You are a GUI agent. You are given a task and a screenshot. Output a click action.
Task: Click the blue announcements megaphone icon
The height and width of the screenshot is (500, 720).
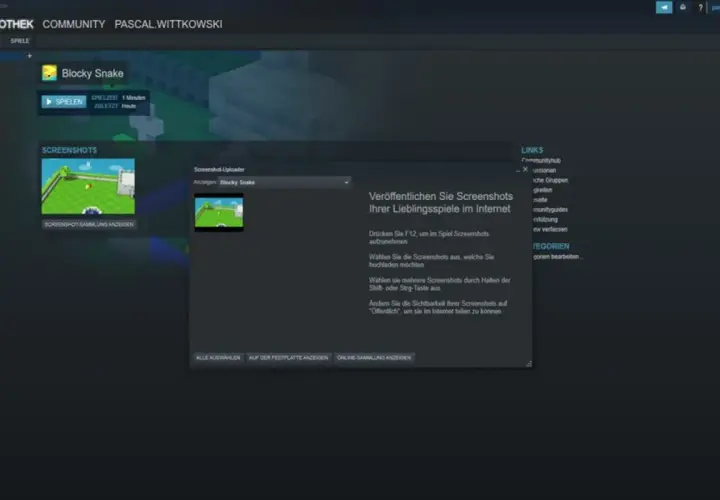click(x=664, y=7)
